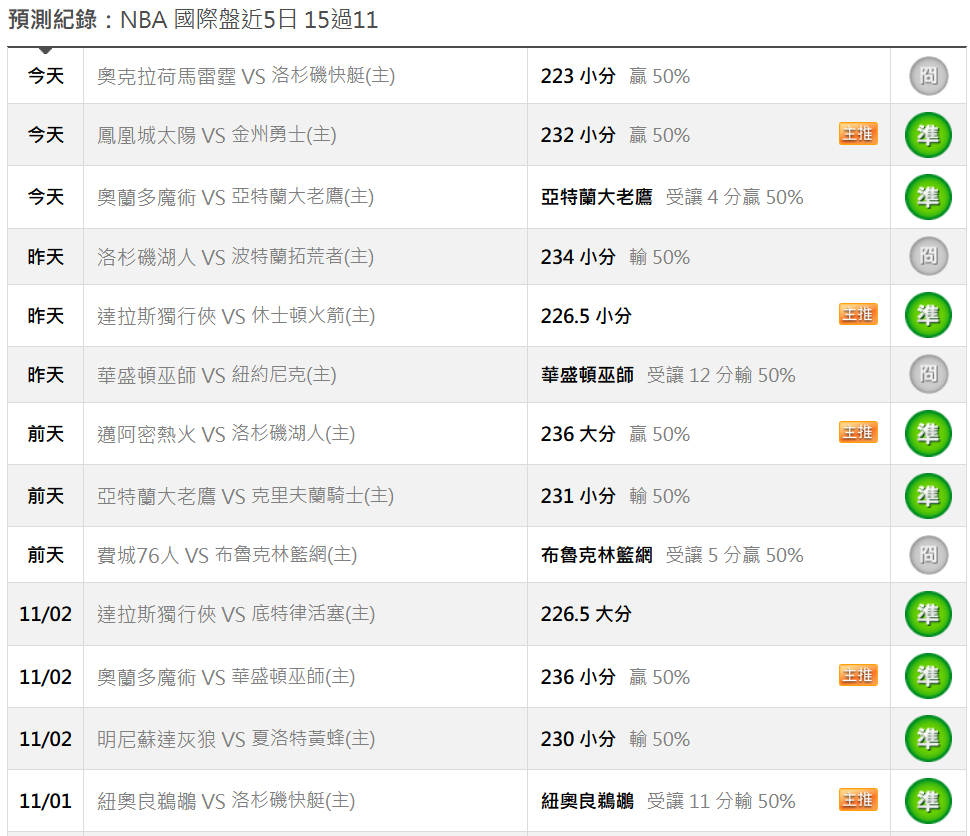Click prediction 230 小分 輸 50%
Image resolution: width=970 pixels, height=836 pixels.
click(616, 738)
